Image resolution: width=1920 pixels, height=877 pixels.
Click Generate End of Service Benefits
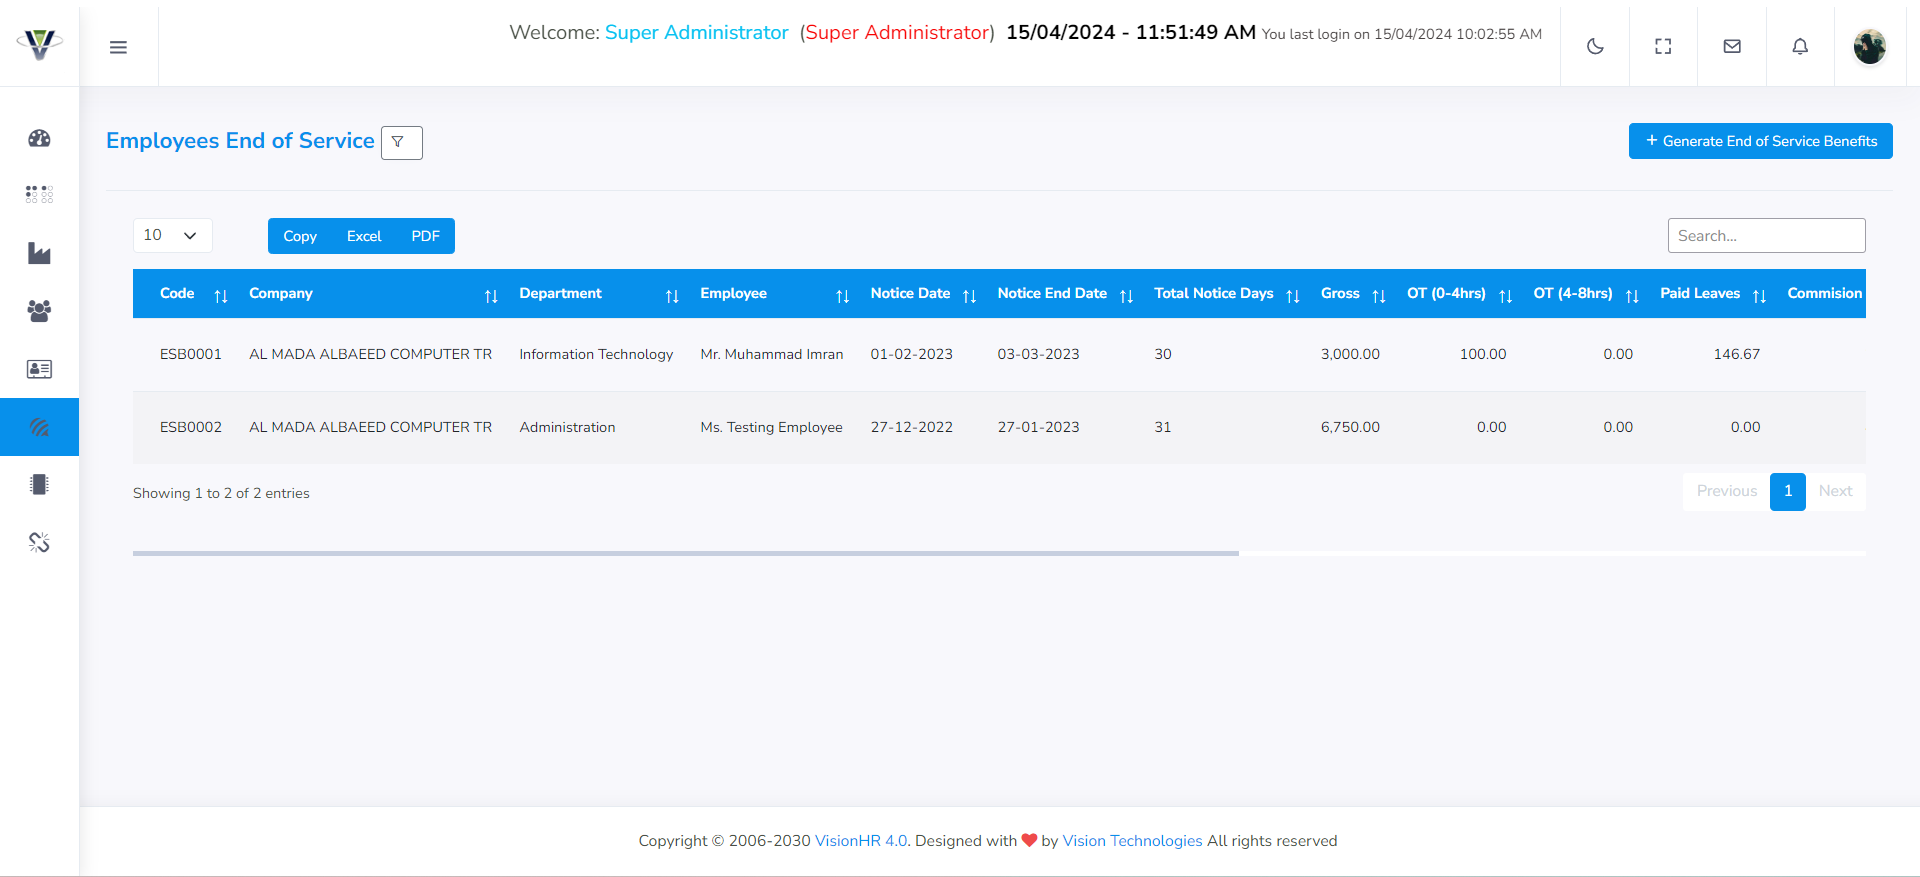pos(1760,141)
